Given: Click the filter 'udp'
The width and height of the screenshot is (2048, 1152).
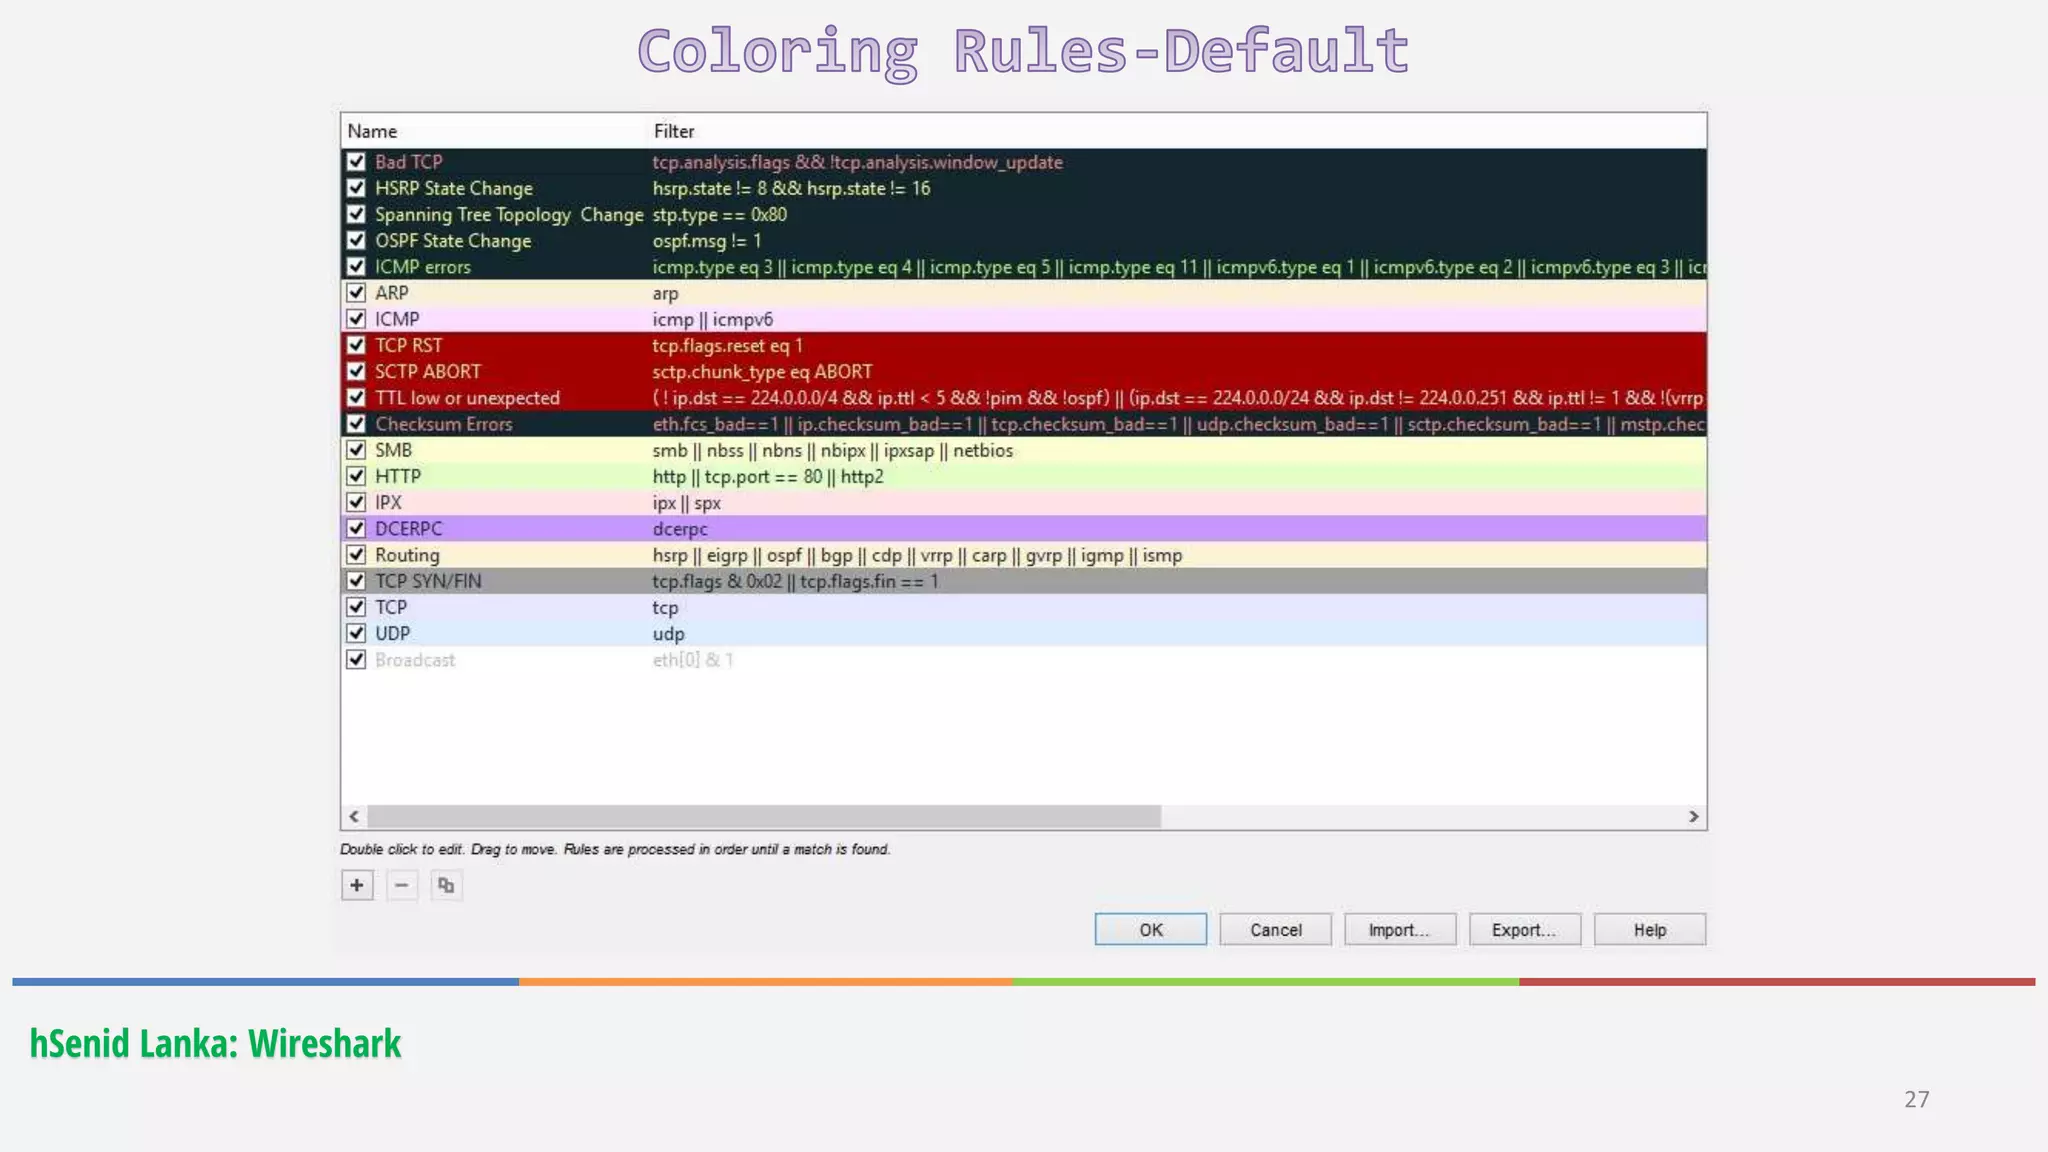Looking at the screenshot, I should click(669, 634).
